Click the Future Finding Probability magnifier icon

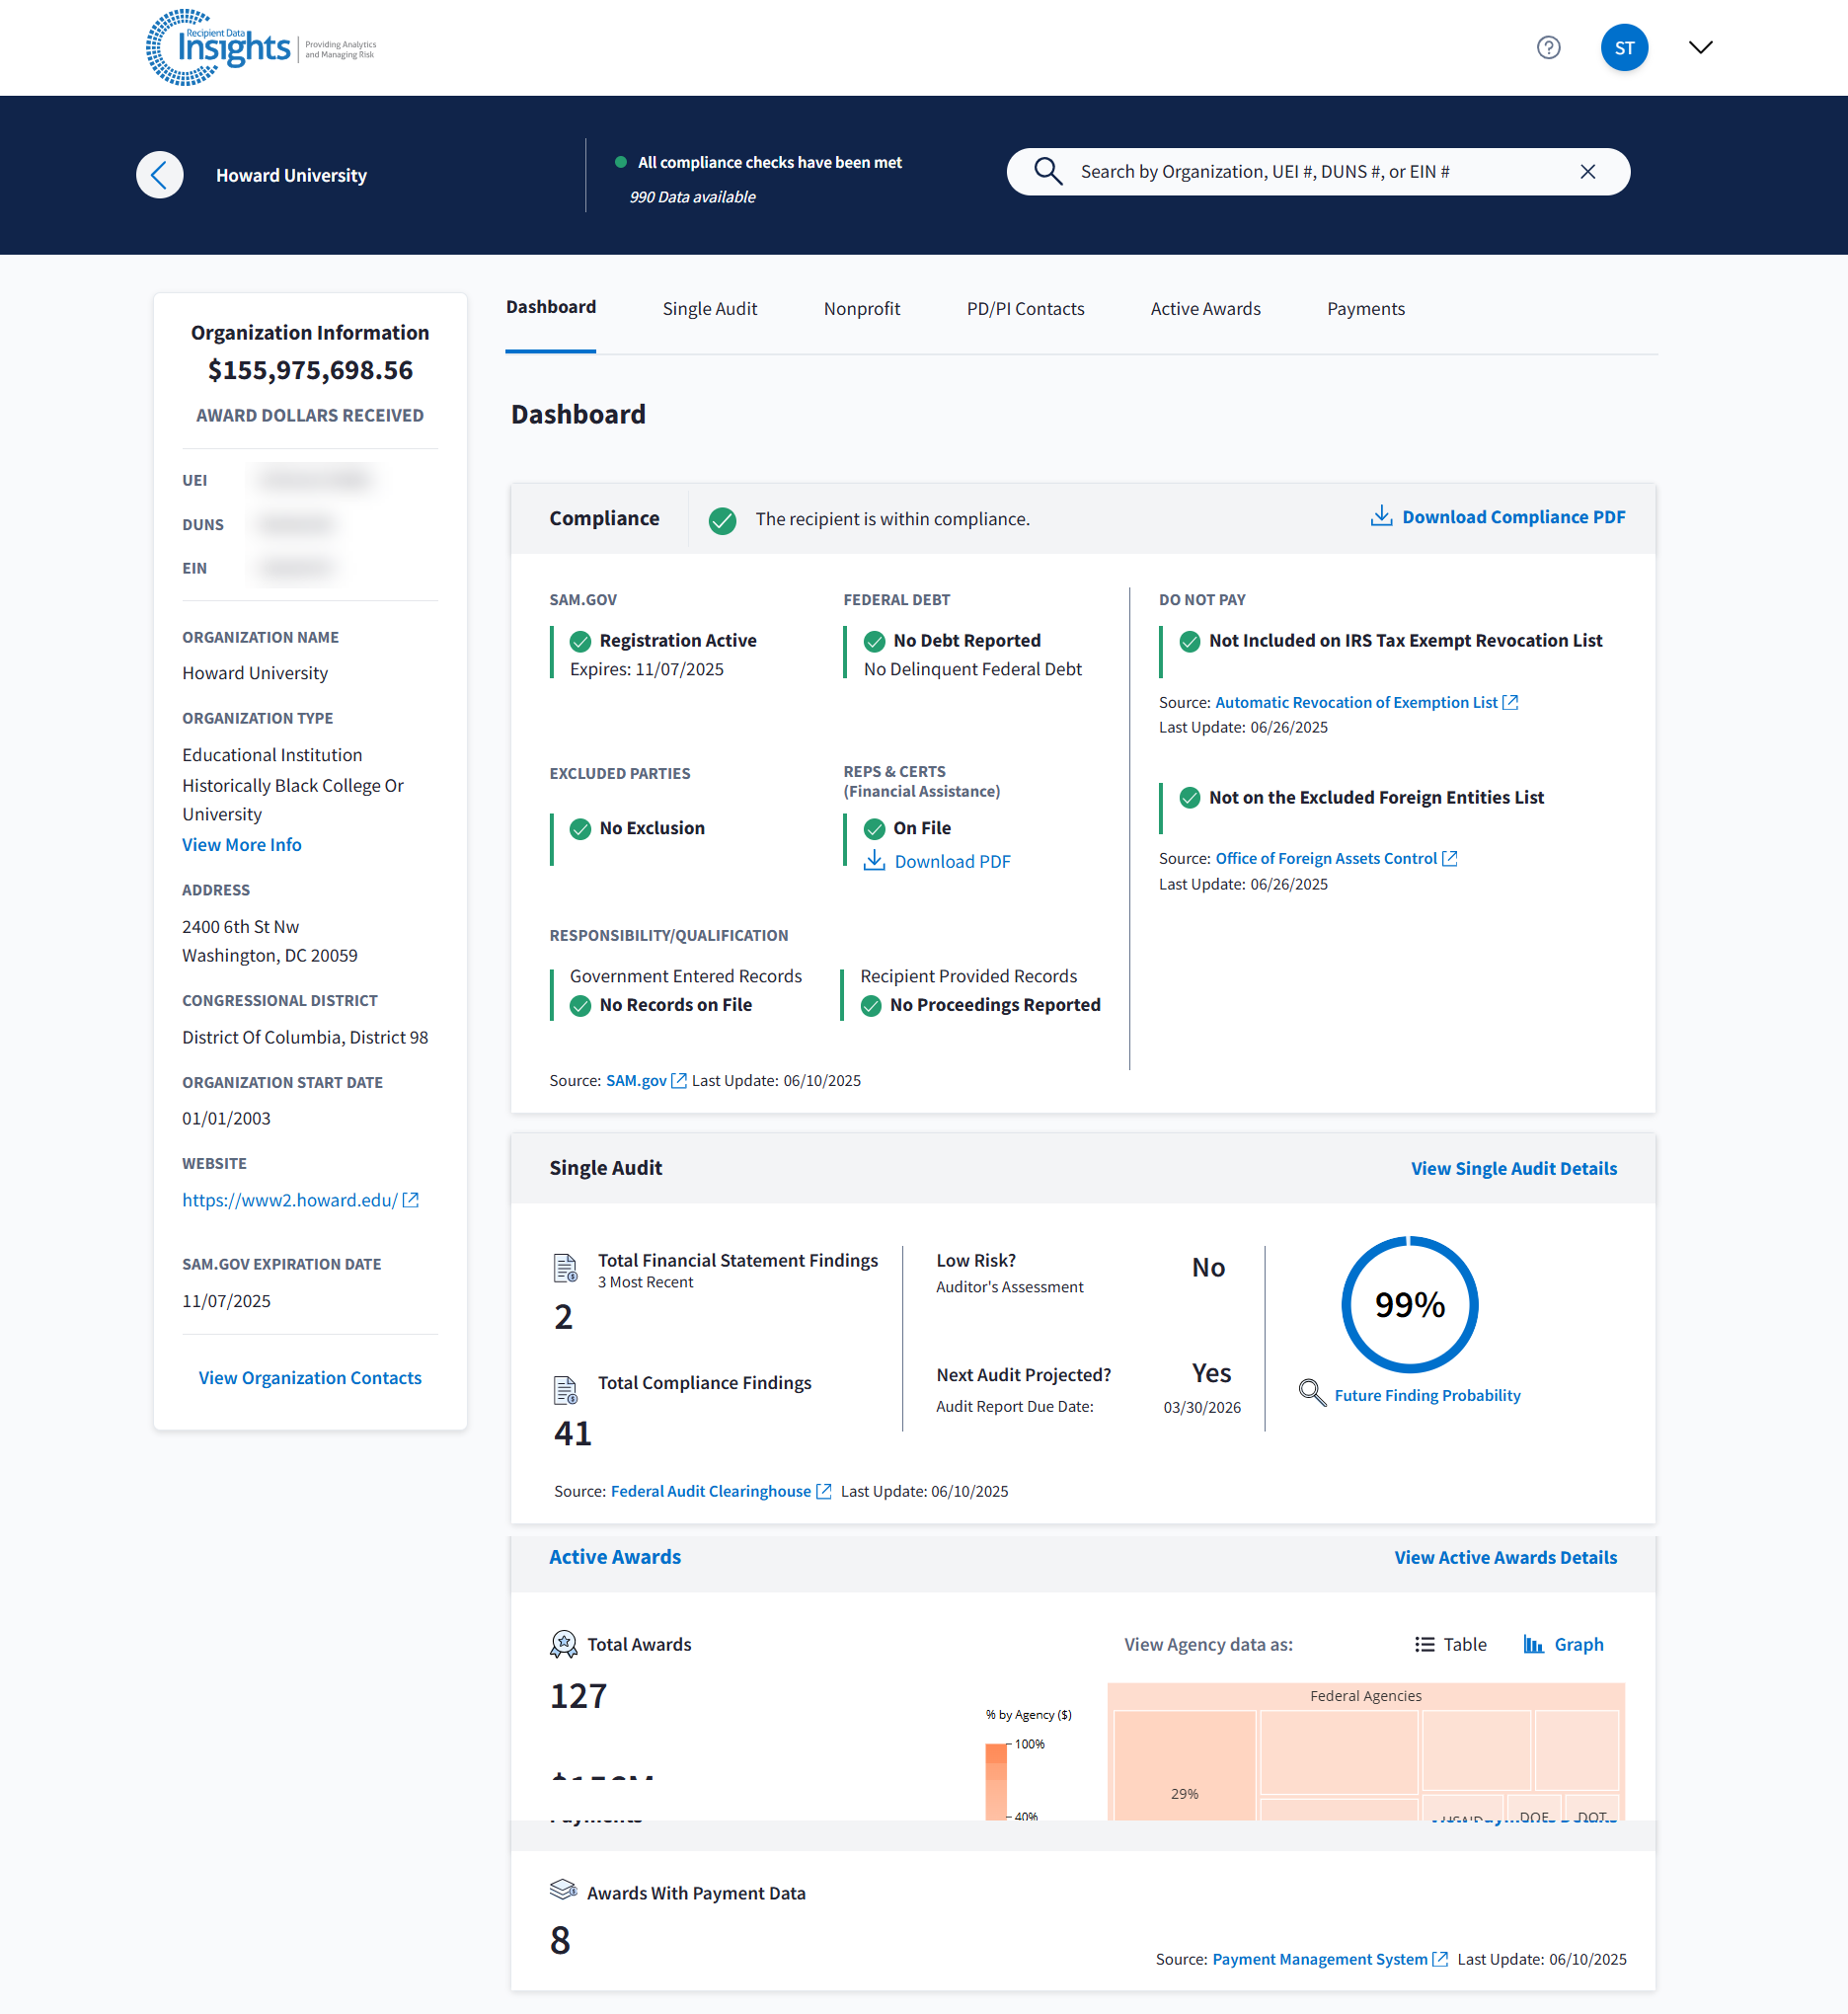pyautogui.click(x=1311, y=1392)
